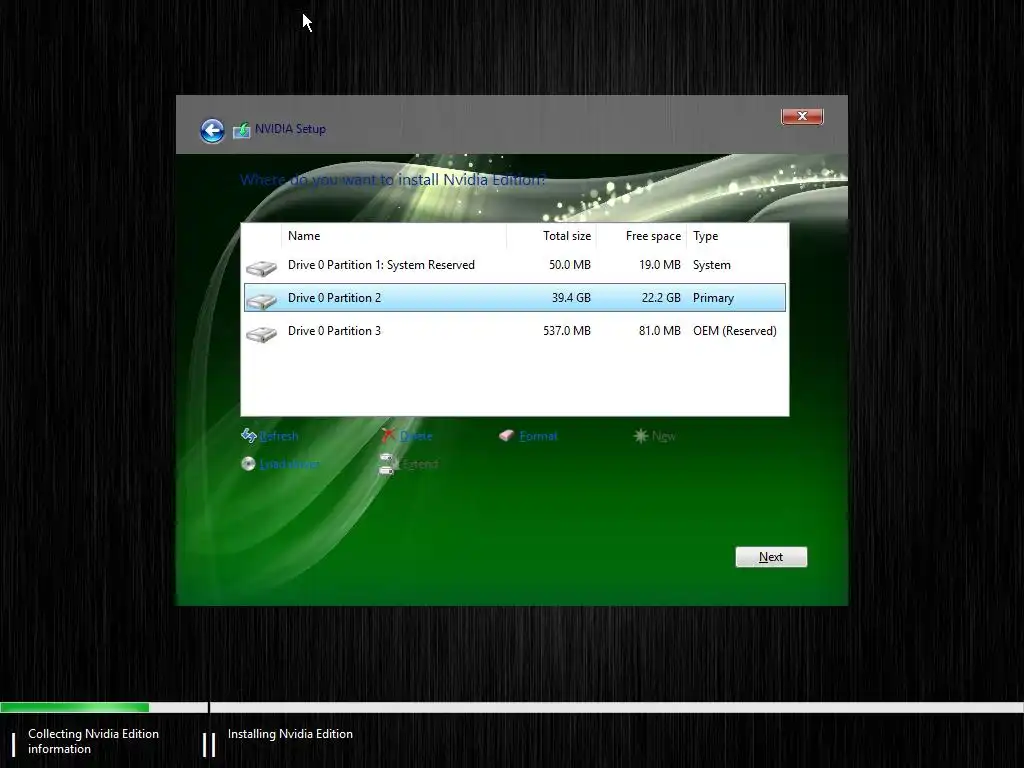The height and width of the screenshot is (768, 1024).
Task: Click the Delete link
Action: tap(416, 436)
